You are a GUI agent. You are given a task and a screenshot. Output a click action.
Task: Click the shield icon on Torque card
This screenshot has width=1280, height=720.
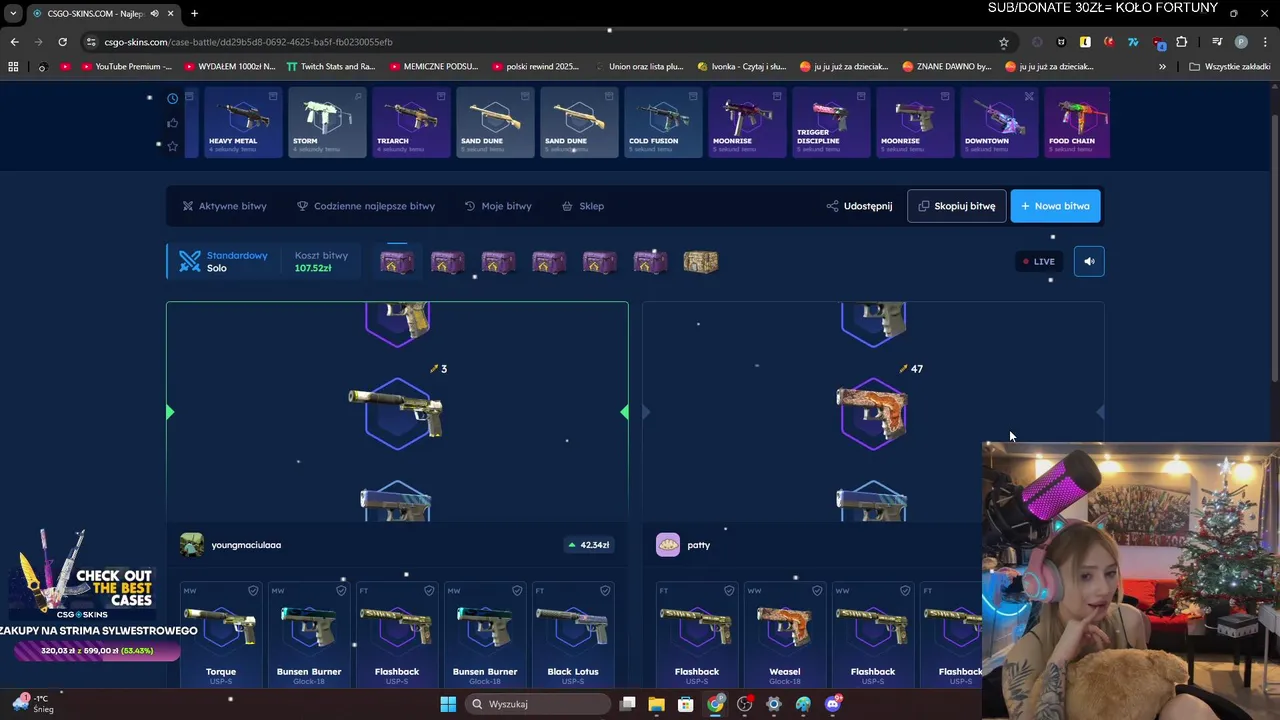[253, 591]
